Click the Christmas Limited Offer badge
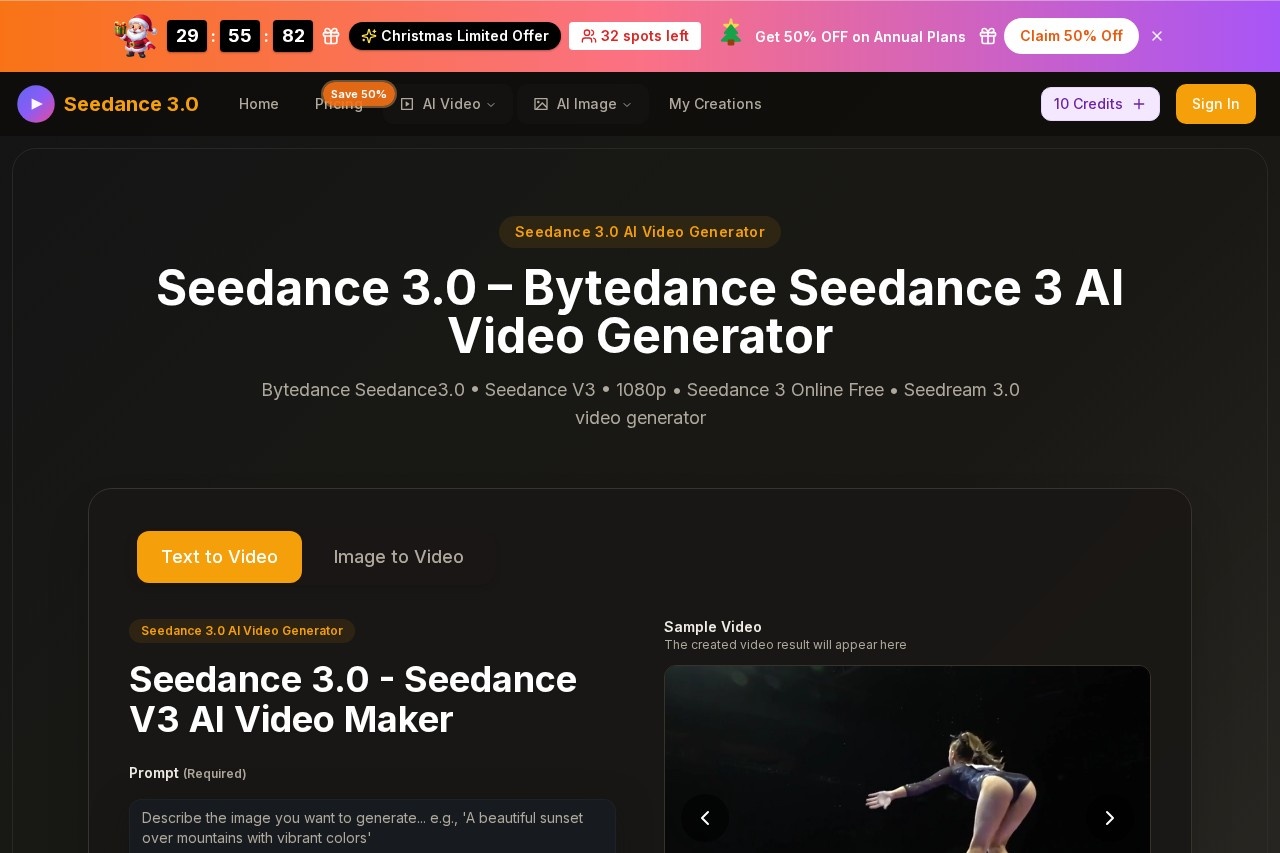The height and width of the screenshot is (853, 1280). [455, 36]
